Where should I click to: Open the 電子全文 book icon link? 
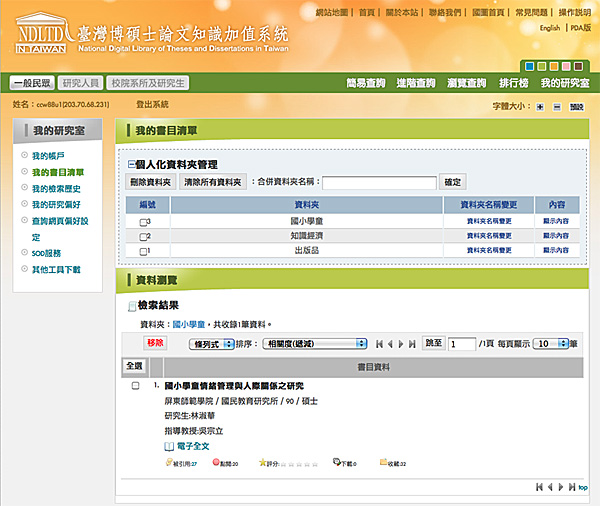point(169,445)
